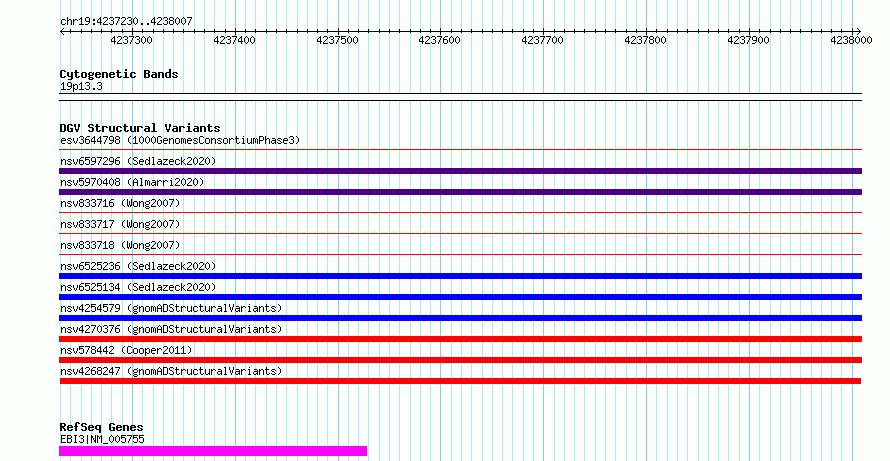
Task: Click the 4237900 ruler position label
Action: click(749, 40)
